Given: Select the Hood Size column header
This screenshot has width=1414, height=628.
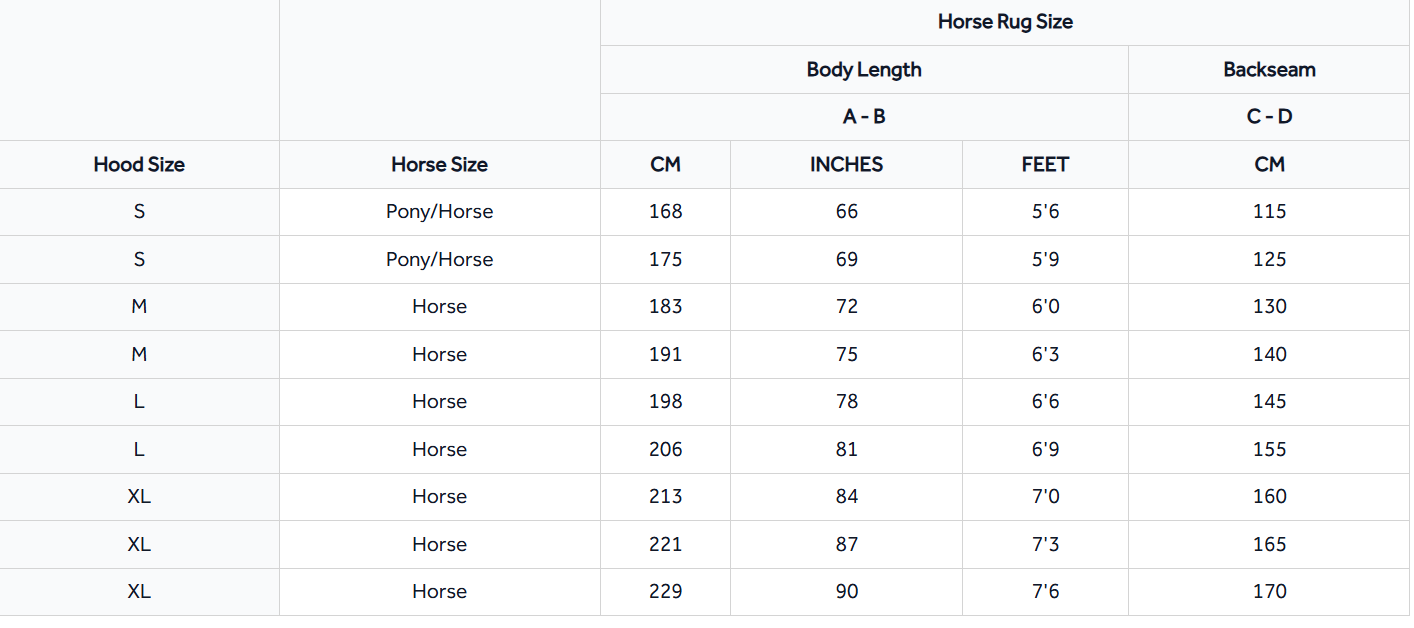Looking at the screenshot, I should click(x=139, y=164).
